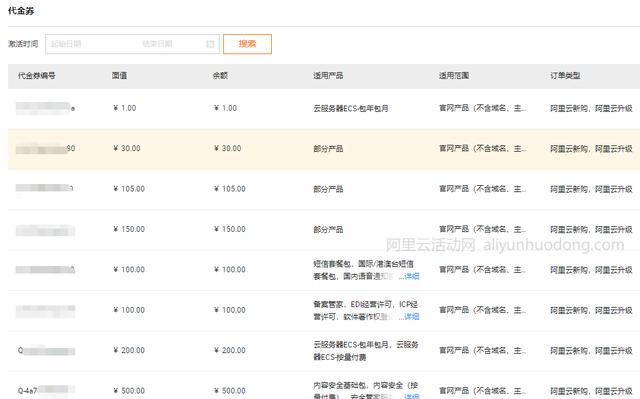Click 阿里云新购、阿里云升级 in the ¥ 105.00 row
Viewport: 640px width, 399px height.
[x=591, y=189]
